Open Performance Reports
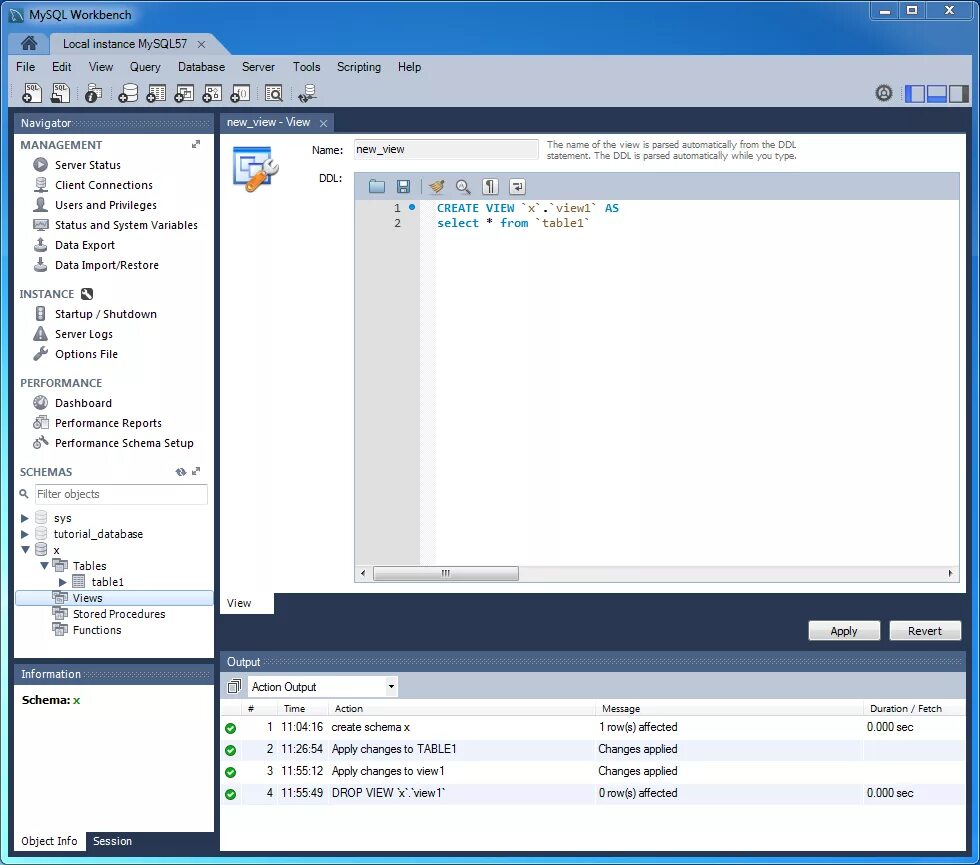The image size is (980, 865). tap(108, 423)
